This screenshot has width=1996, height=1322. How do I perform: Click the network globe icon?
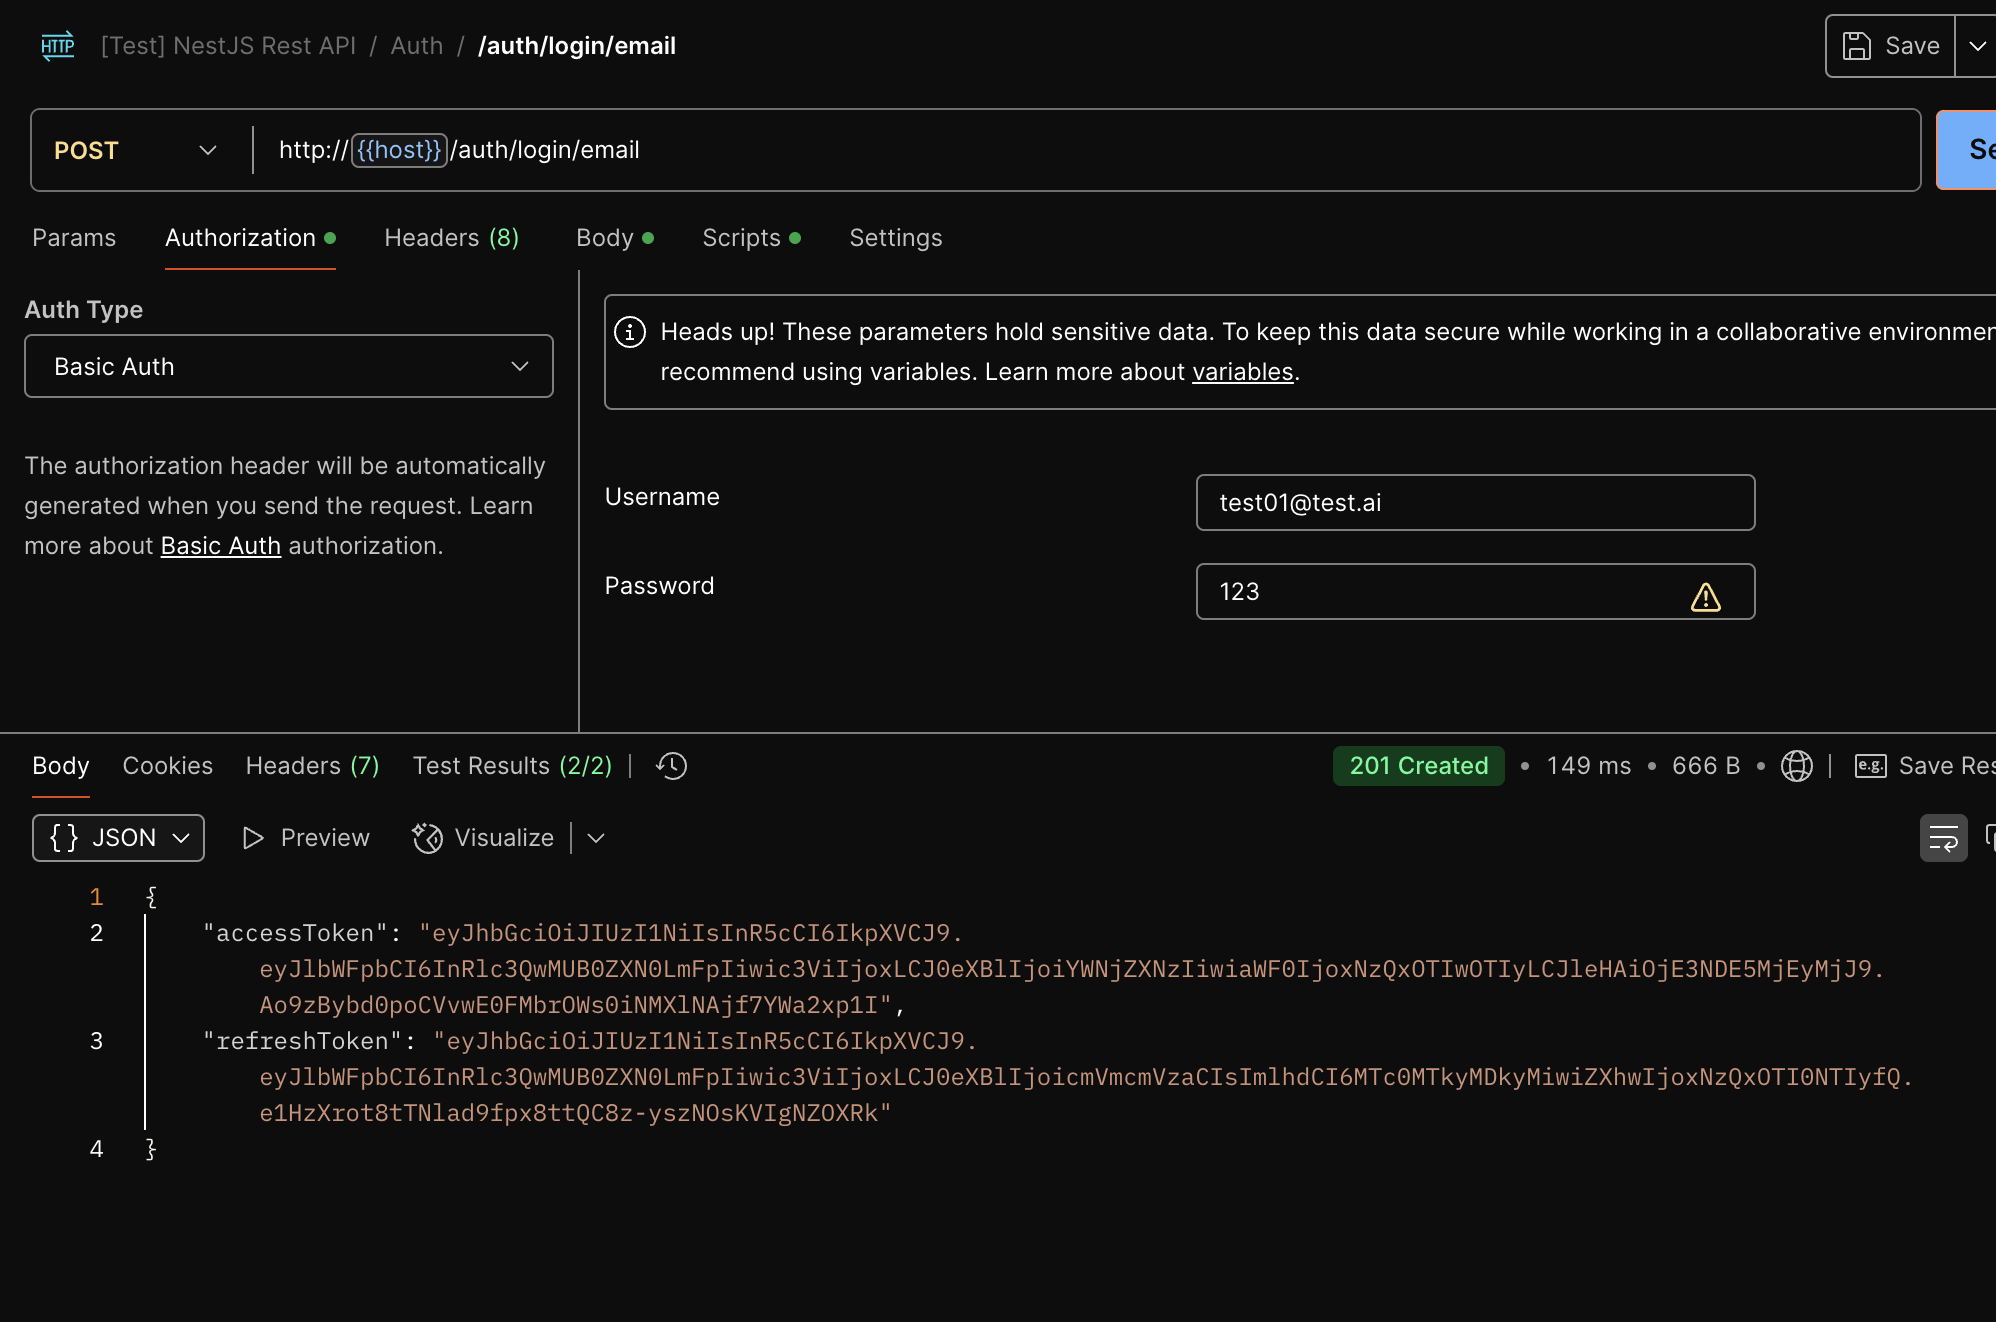click(x=1796, y=766)
